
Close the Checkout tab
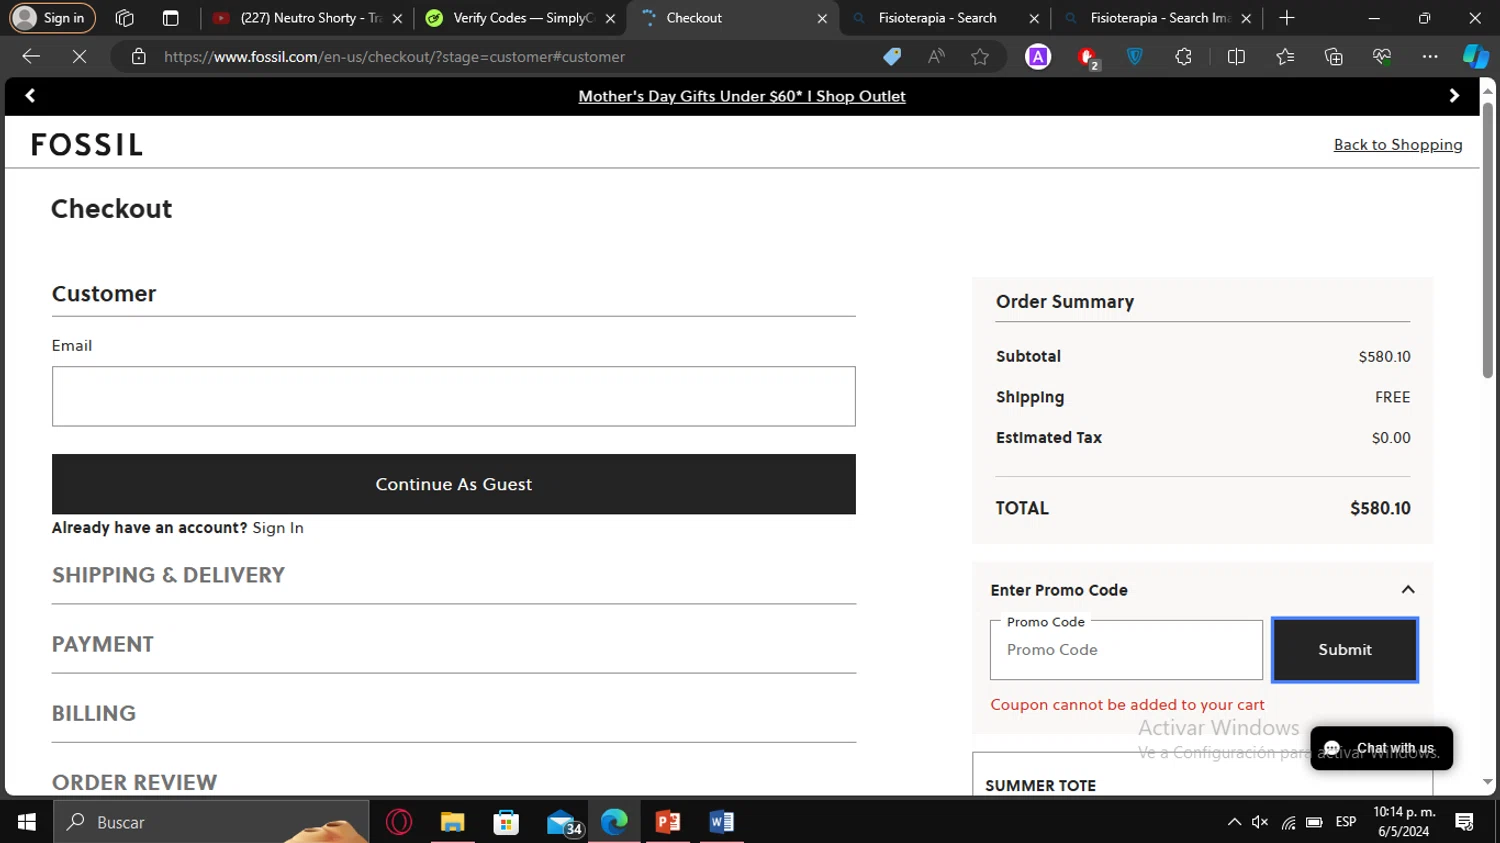(x=822, y=18)
